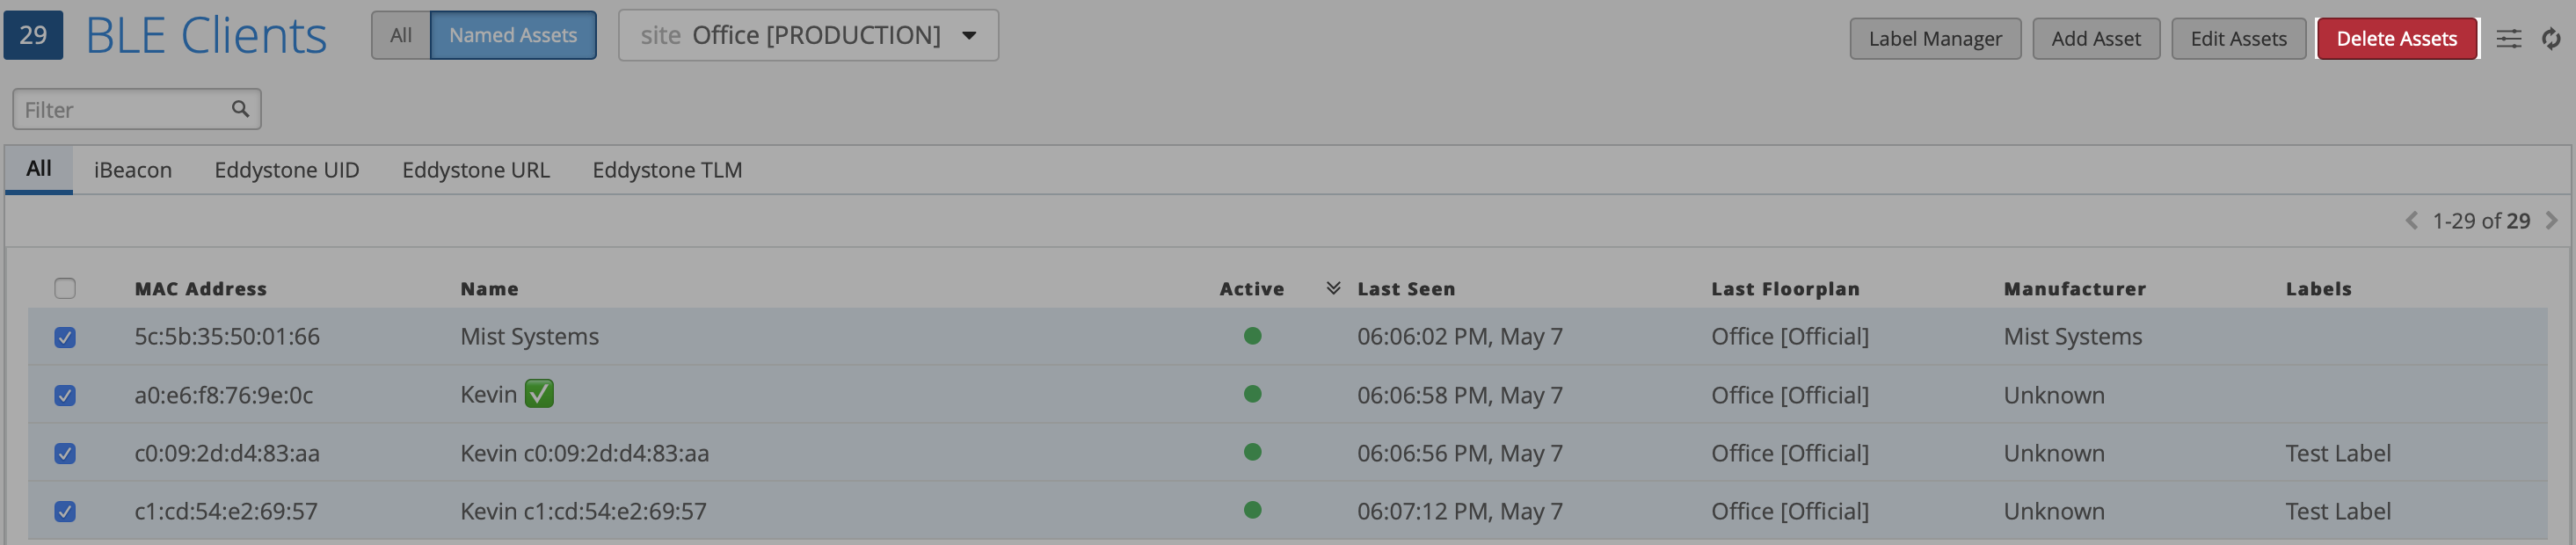Viewport: 2576px width, 545px height.
Task: Click the refresh icon
Action: pos(2551,39)
